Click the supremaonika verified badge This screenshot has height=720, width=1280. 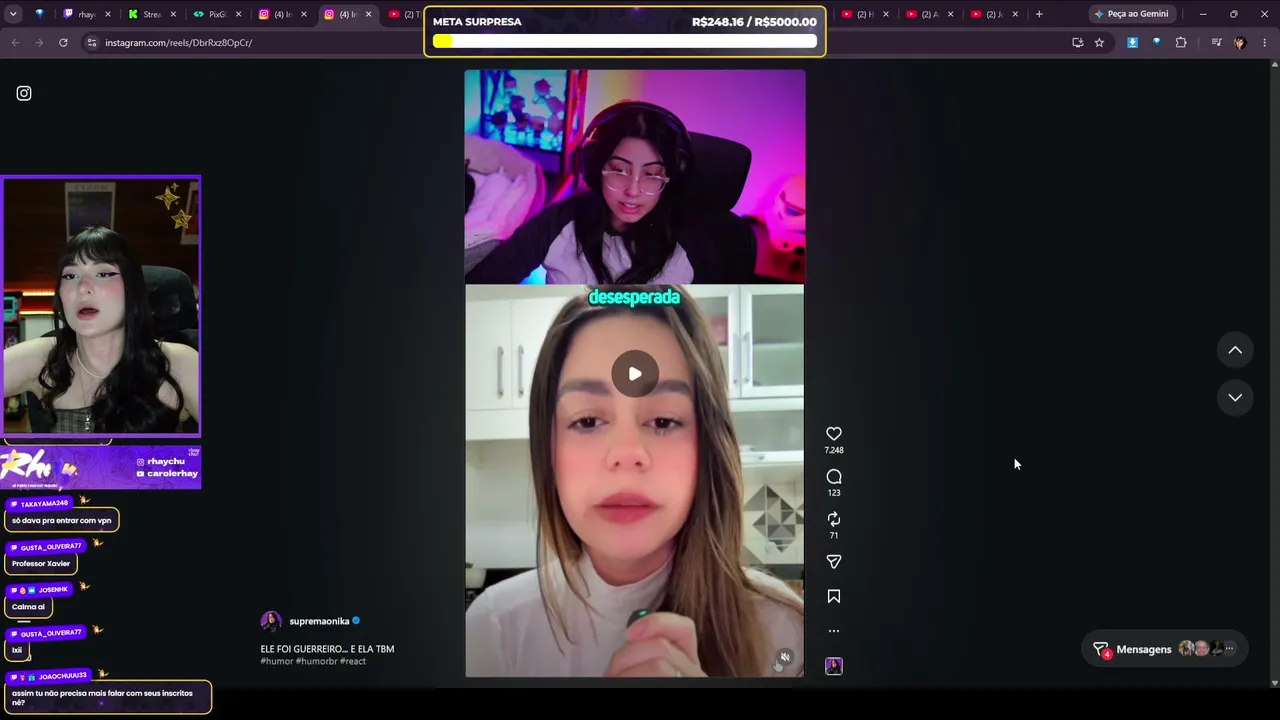tap(356, 621)
